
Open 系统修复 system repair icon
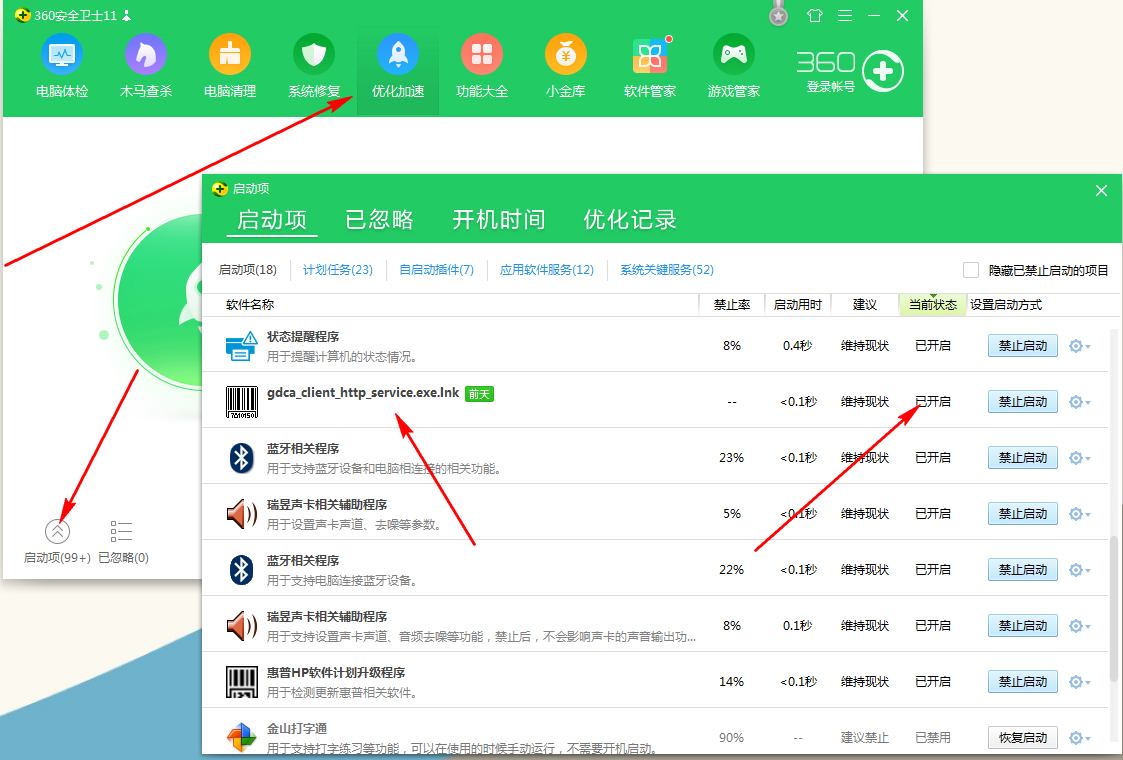click(x=314, y=55)
